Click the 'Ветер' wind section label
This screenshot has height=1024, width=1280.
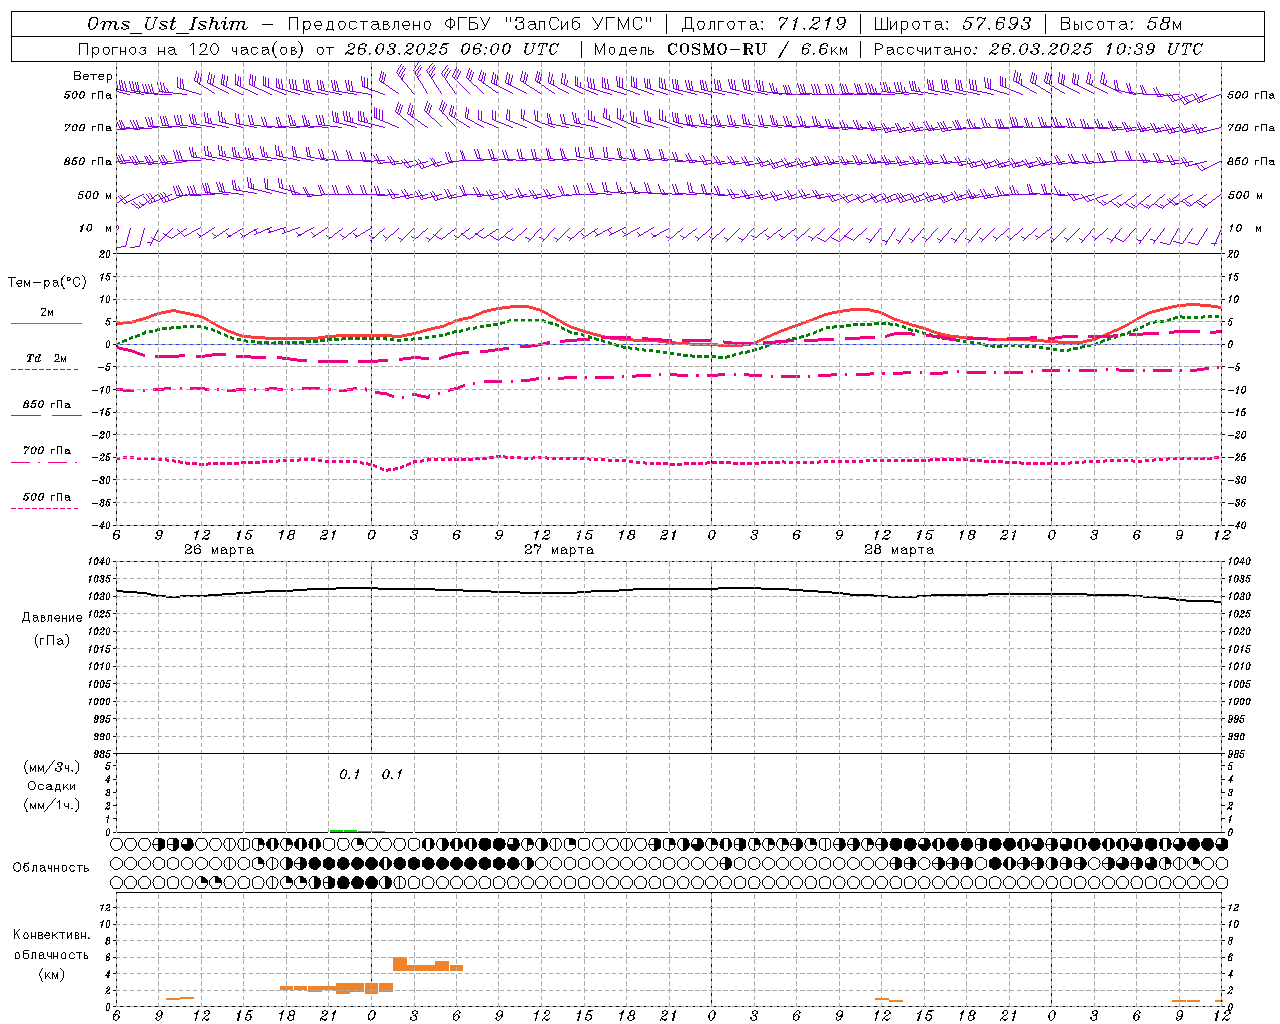pos(92,76)
